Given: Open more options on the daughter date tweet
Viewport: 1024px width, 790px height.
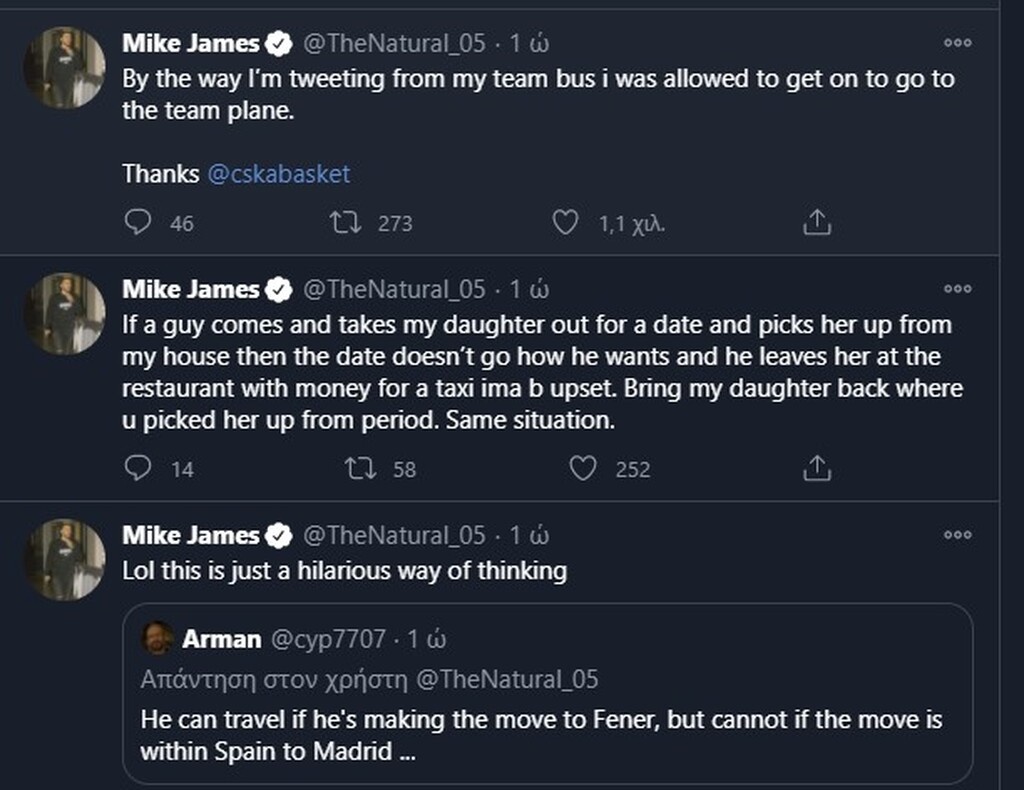Looking at the screenshot, I should tap(957, 289).
